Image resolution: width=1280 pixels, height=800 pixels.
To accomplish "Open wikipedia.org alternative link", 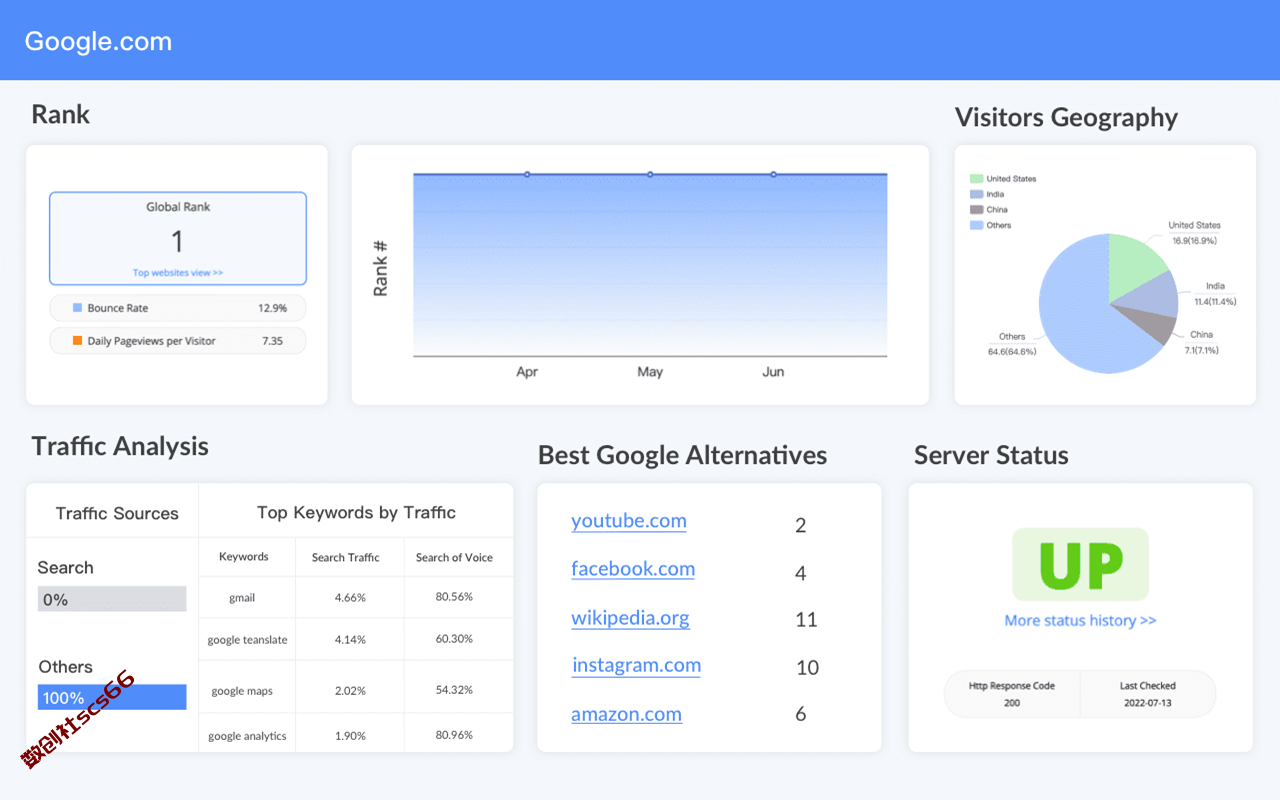I will pos(630,618).
